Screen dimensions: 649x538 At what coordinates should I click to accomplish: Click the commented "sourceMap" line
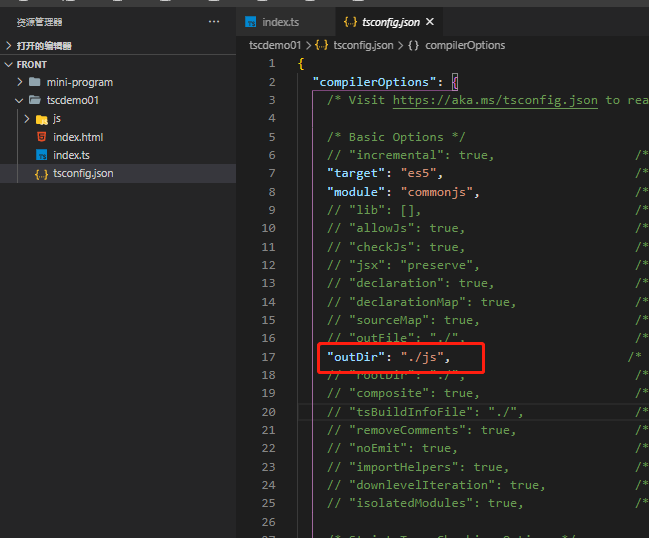[x=404, y=320]
